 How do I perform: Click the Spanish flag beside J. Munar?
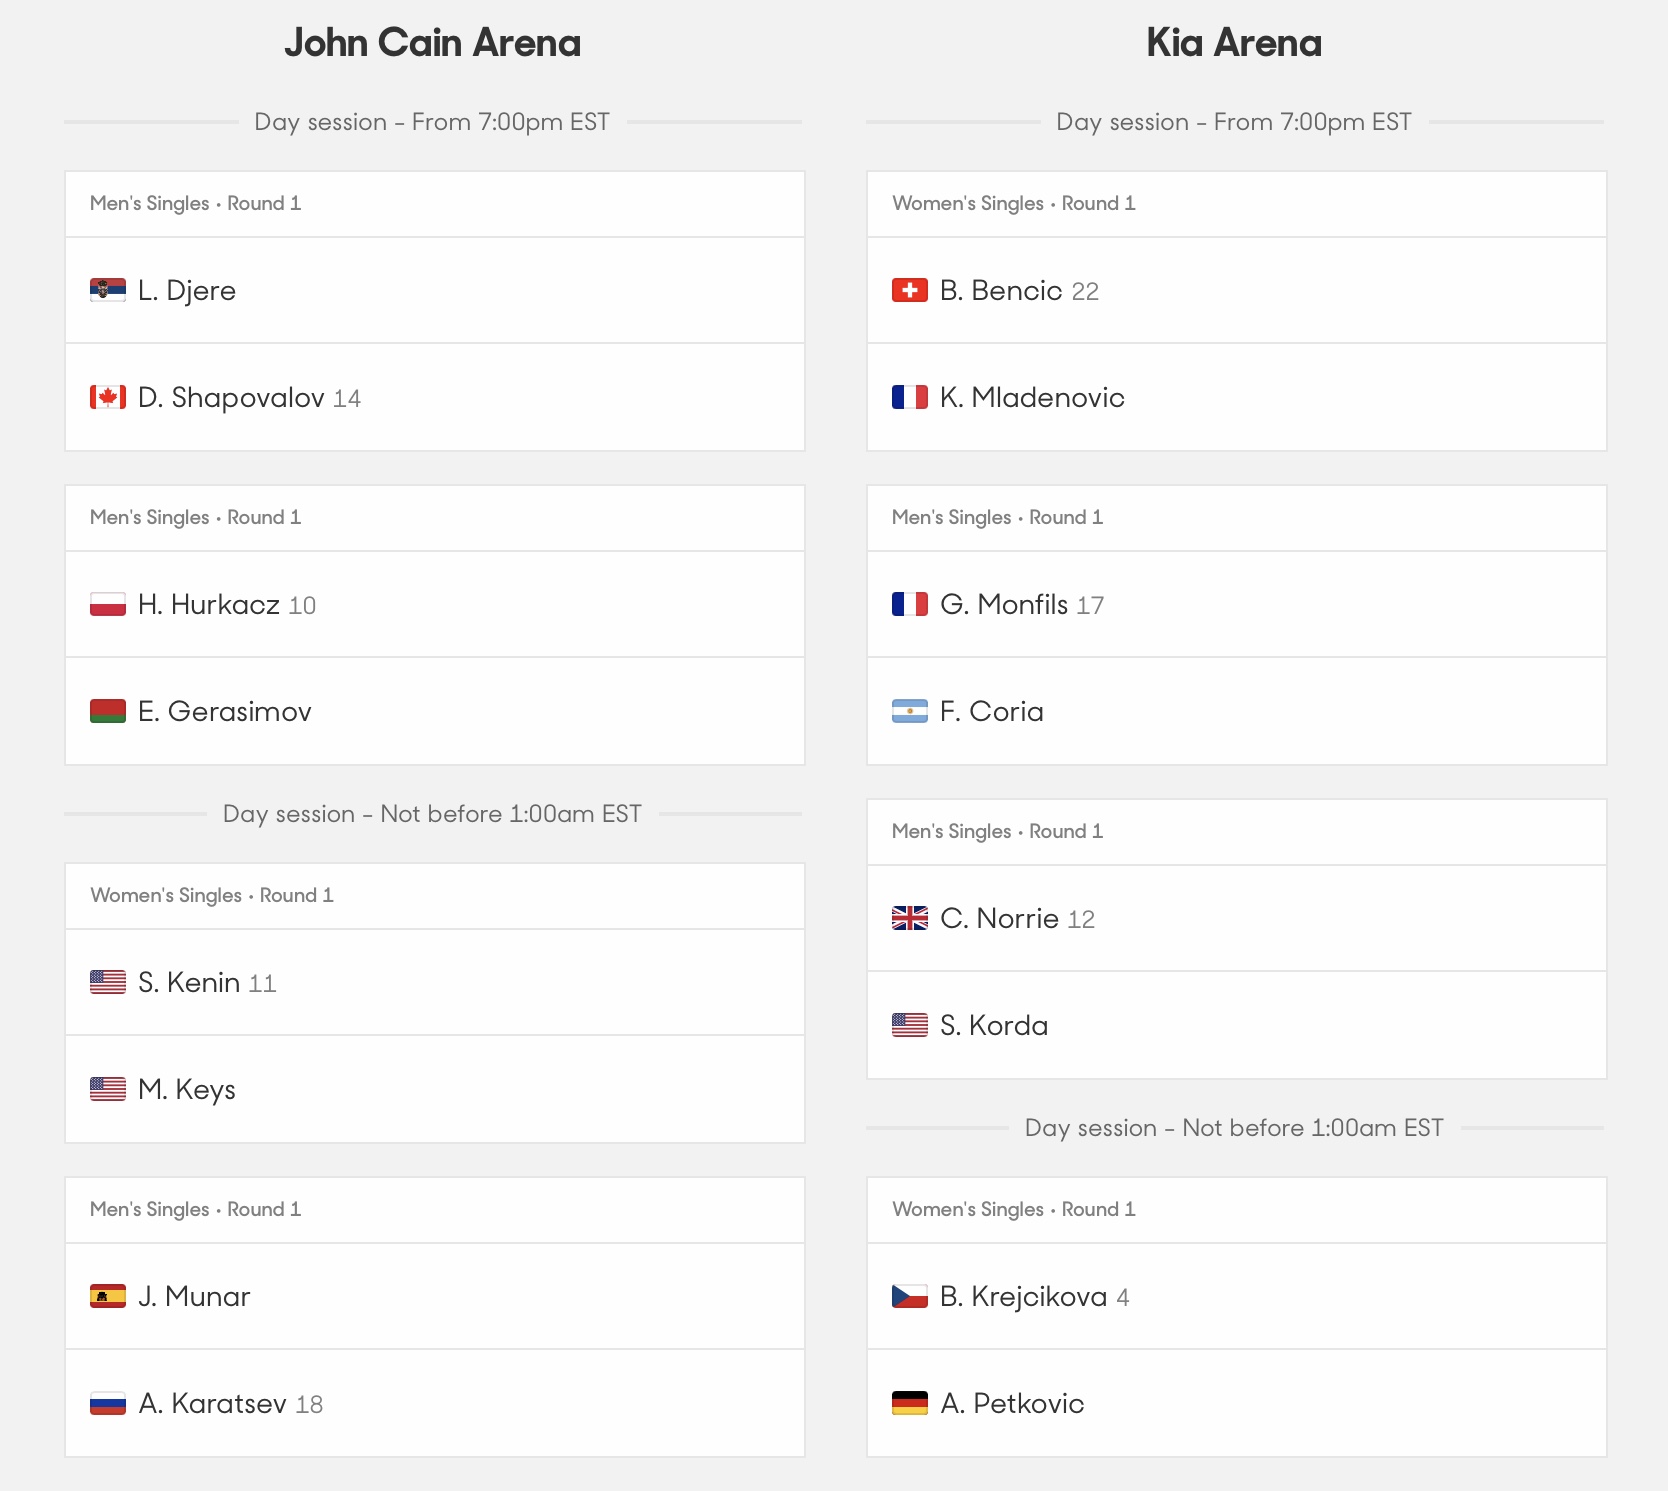(x=108, y=1296)
